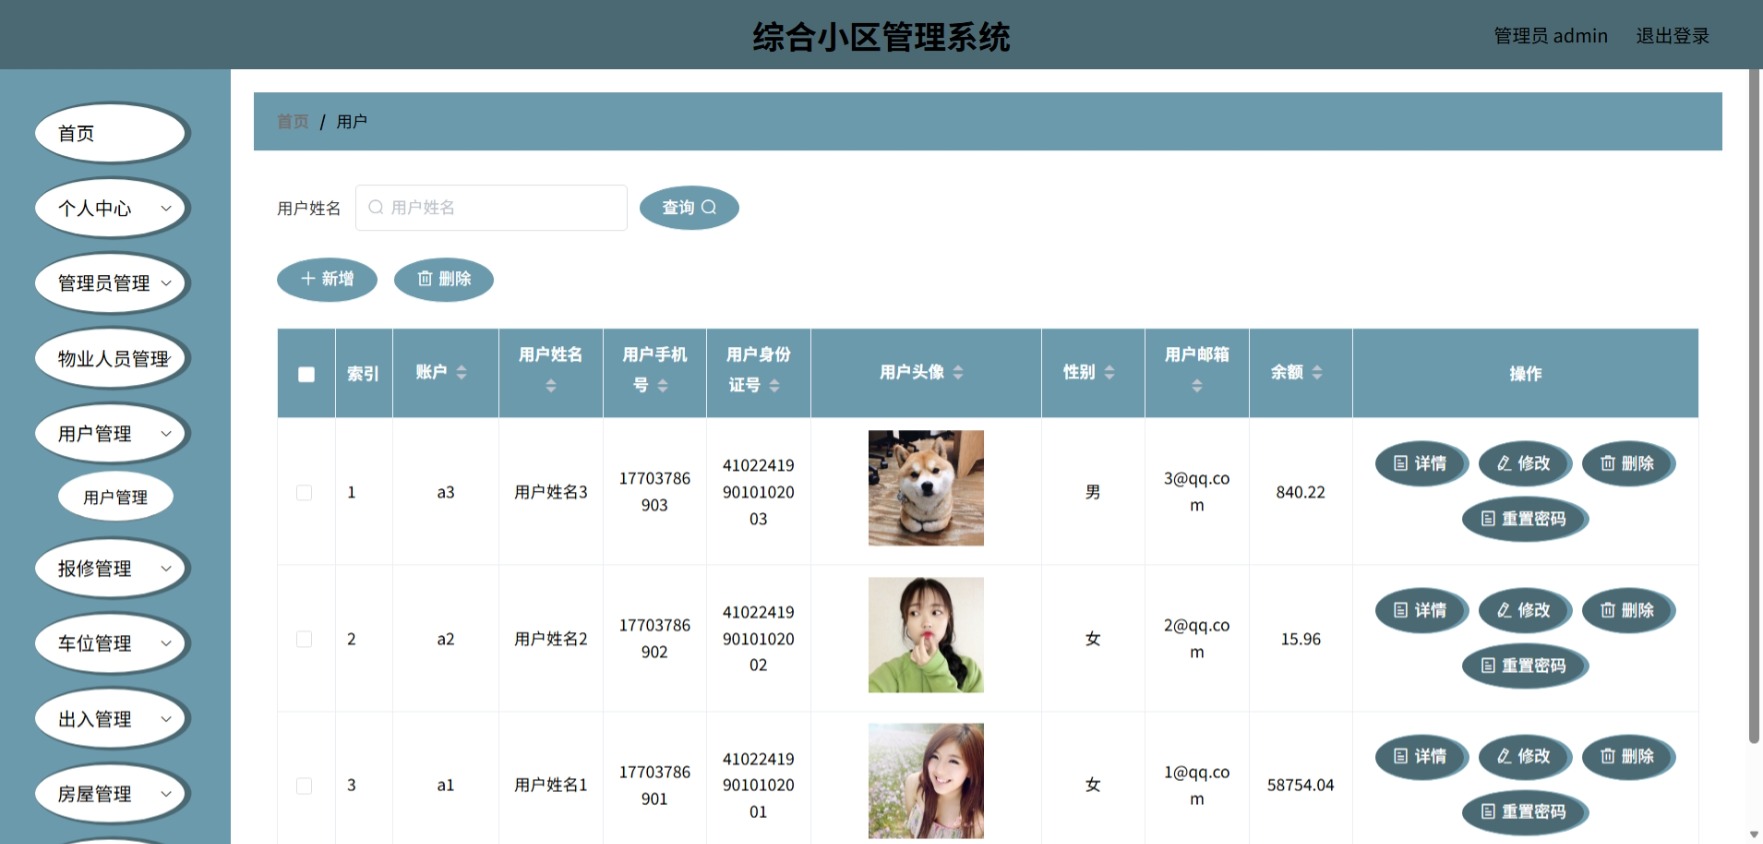Viewport: 1763px width, 844px height.
Task: Toggle the select-all checkbox in table header
Action: pyautogui.click(x=306, y=374)
